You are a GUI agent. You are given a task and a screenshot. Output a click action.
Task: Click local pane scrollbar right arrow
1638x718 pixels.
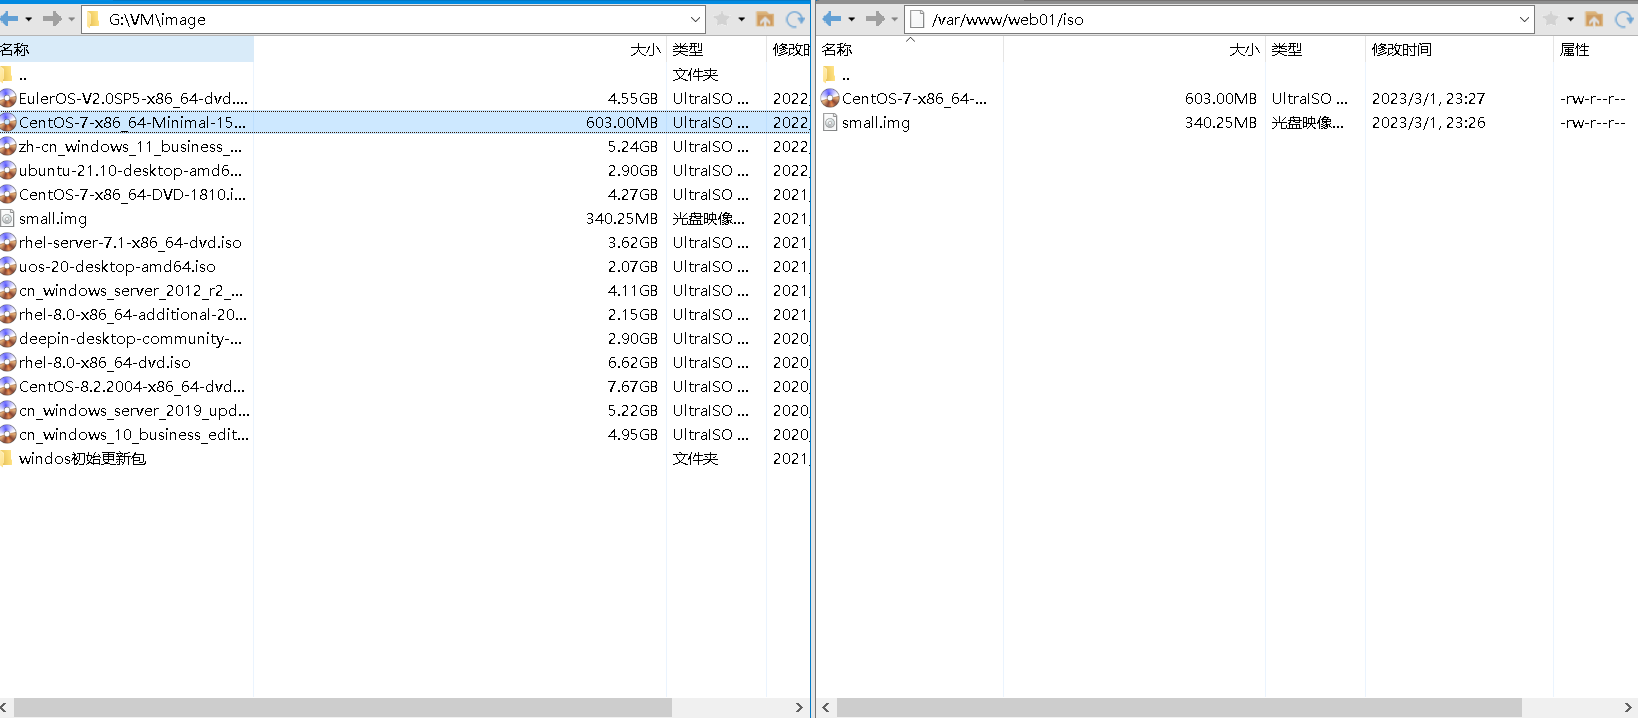coord(799,707)
